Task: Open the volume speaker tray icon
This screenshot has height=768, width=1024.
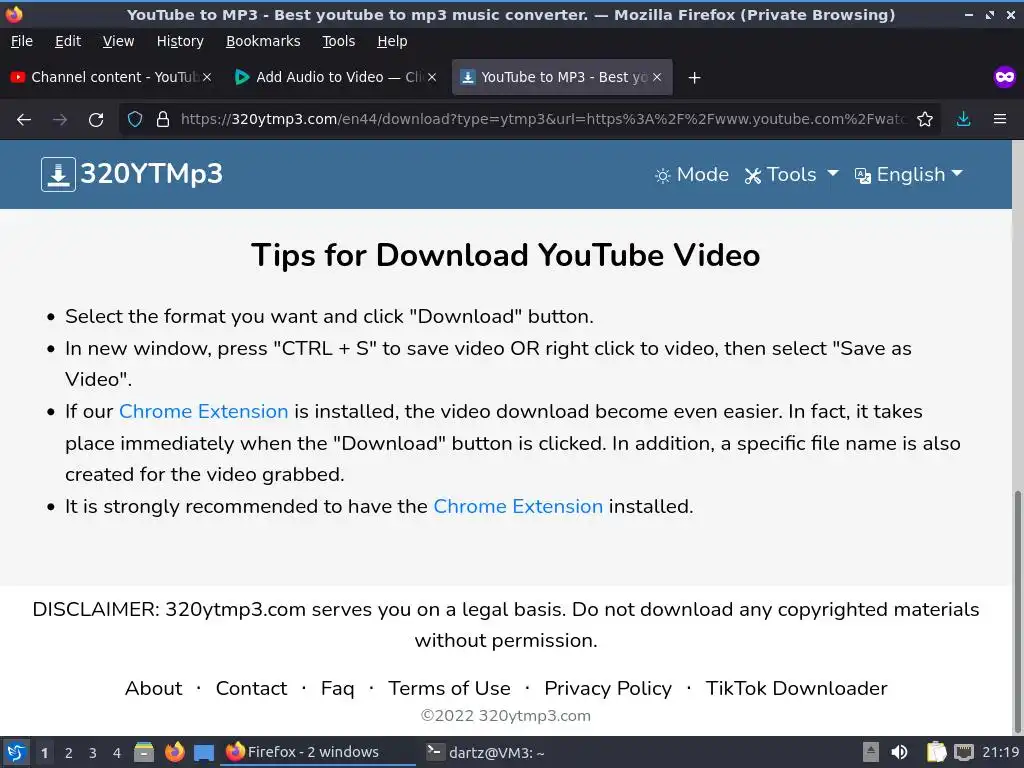Action: pos(899,752)
